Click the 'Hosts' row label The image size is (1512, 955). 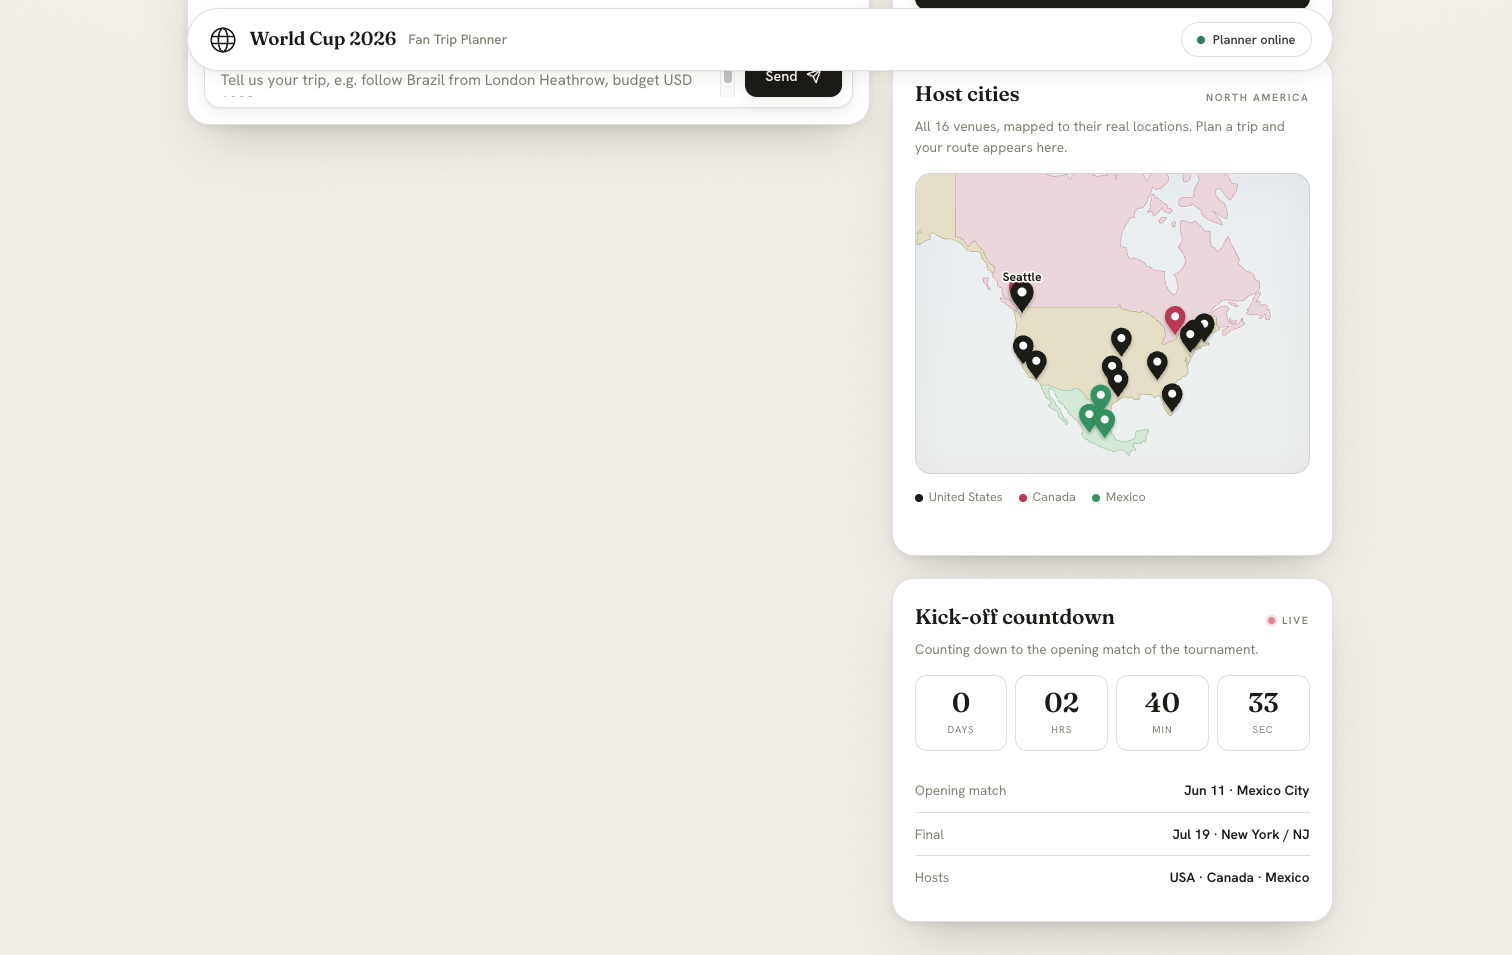click(x=932, y=878)
